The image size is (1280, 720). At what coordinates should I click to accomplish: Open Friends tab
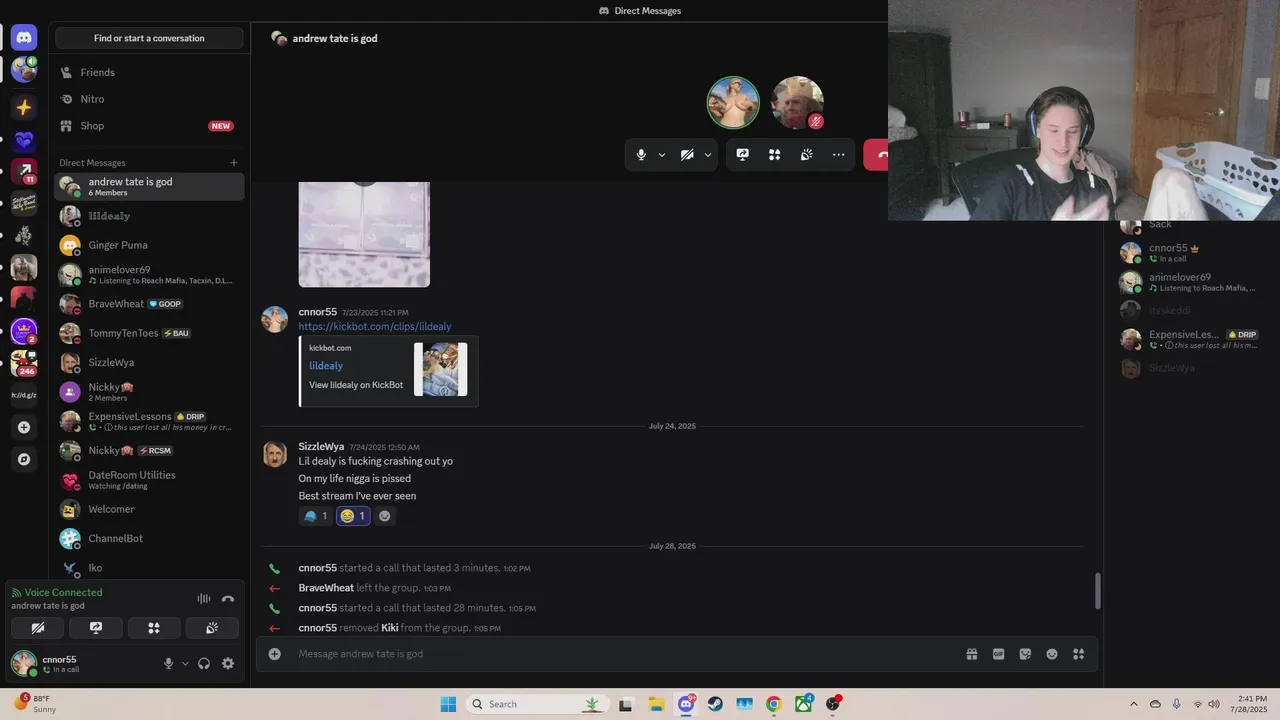click(149, 72)
